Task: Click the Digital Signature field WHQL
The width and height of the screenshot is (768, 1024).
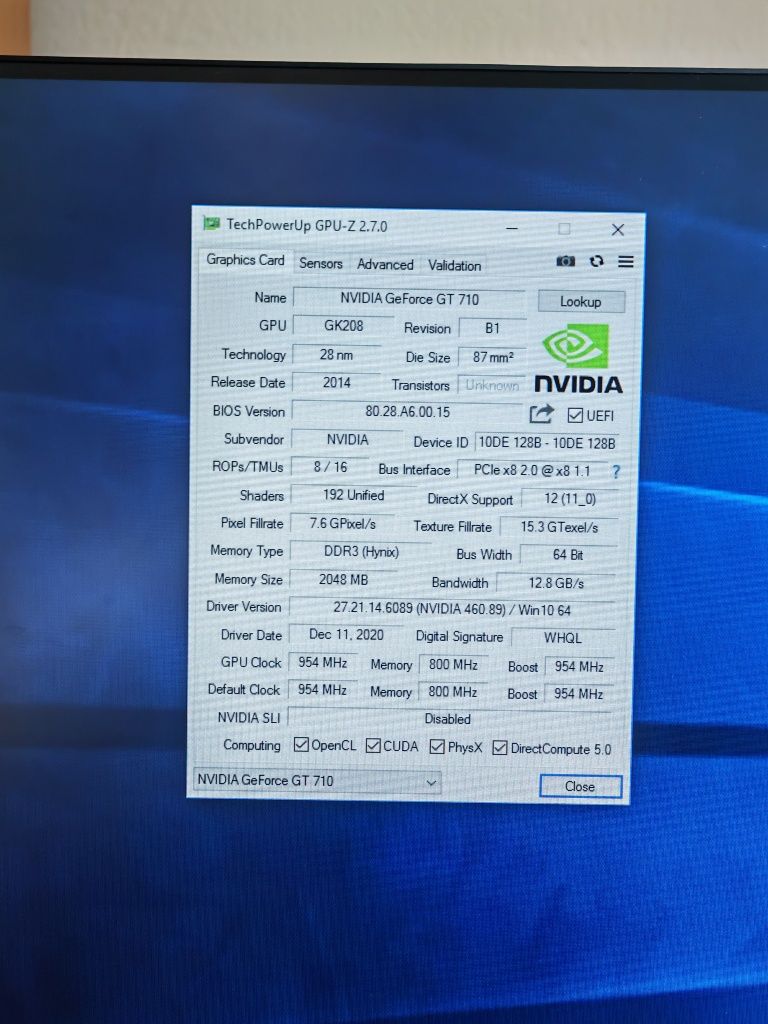Action: (x=562, y=638)
